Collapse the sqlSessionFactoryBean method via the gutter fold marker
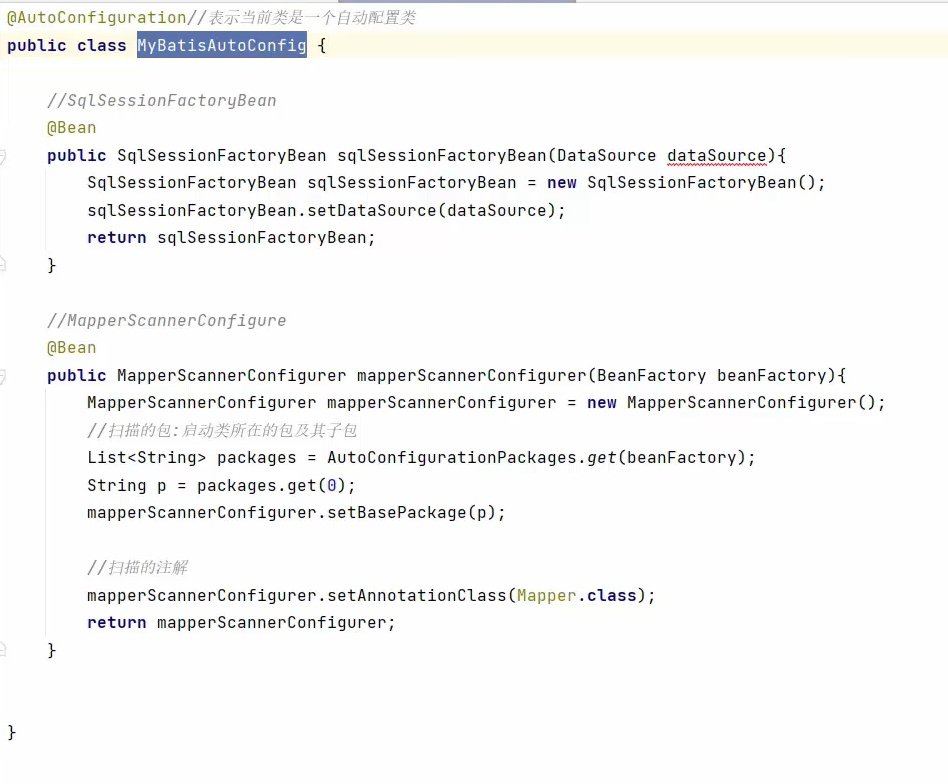 point(2,157)
